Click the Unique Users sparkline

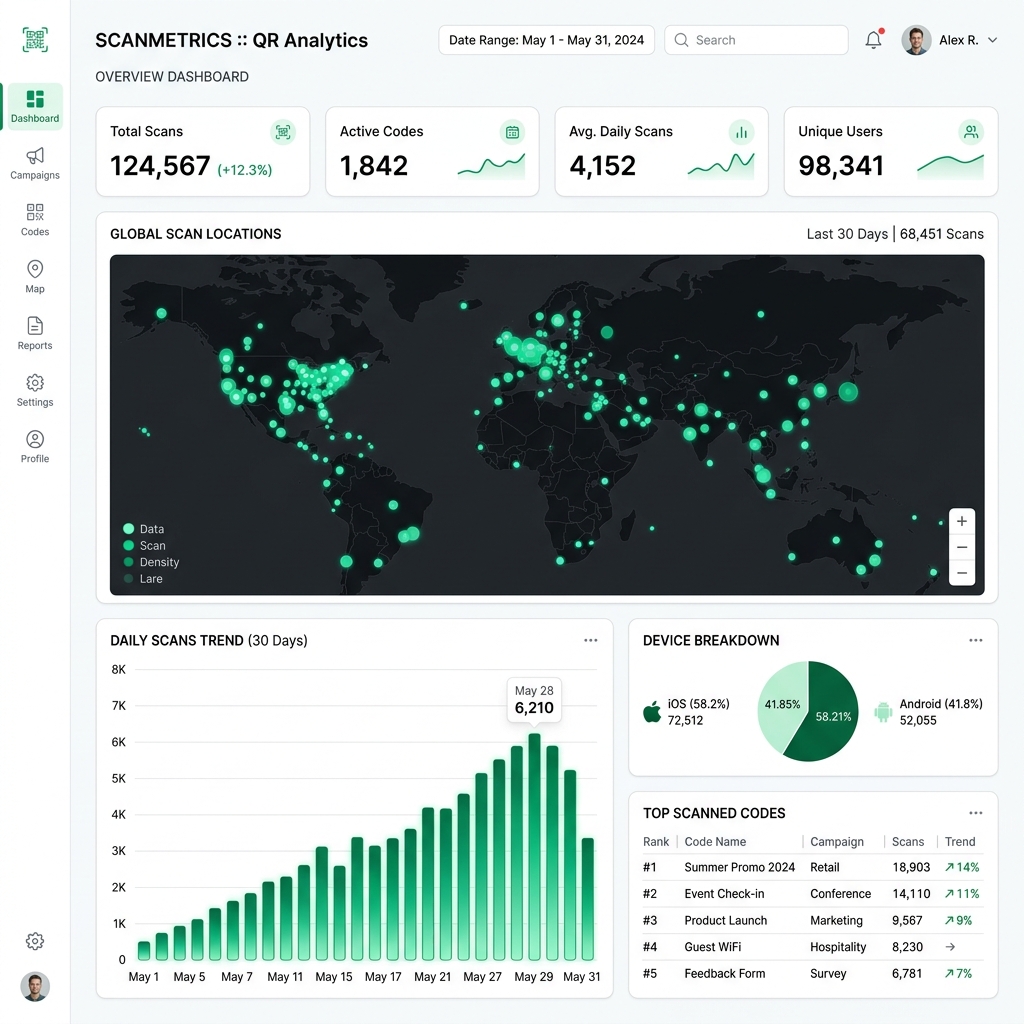point(950,166)
